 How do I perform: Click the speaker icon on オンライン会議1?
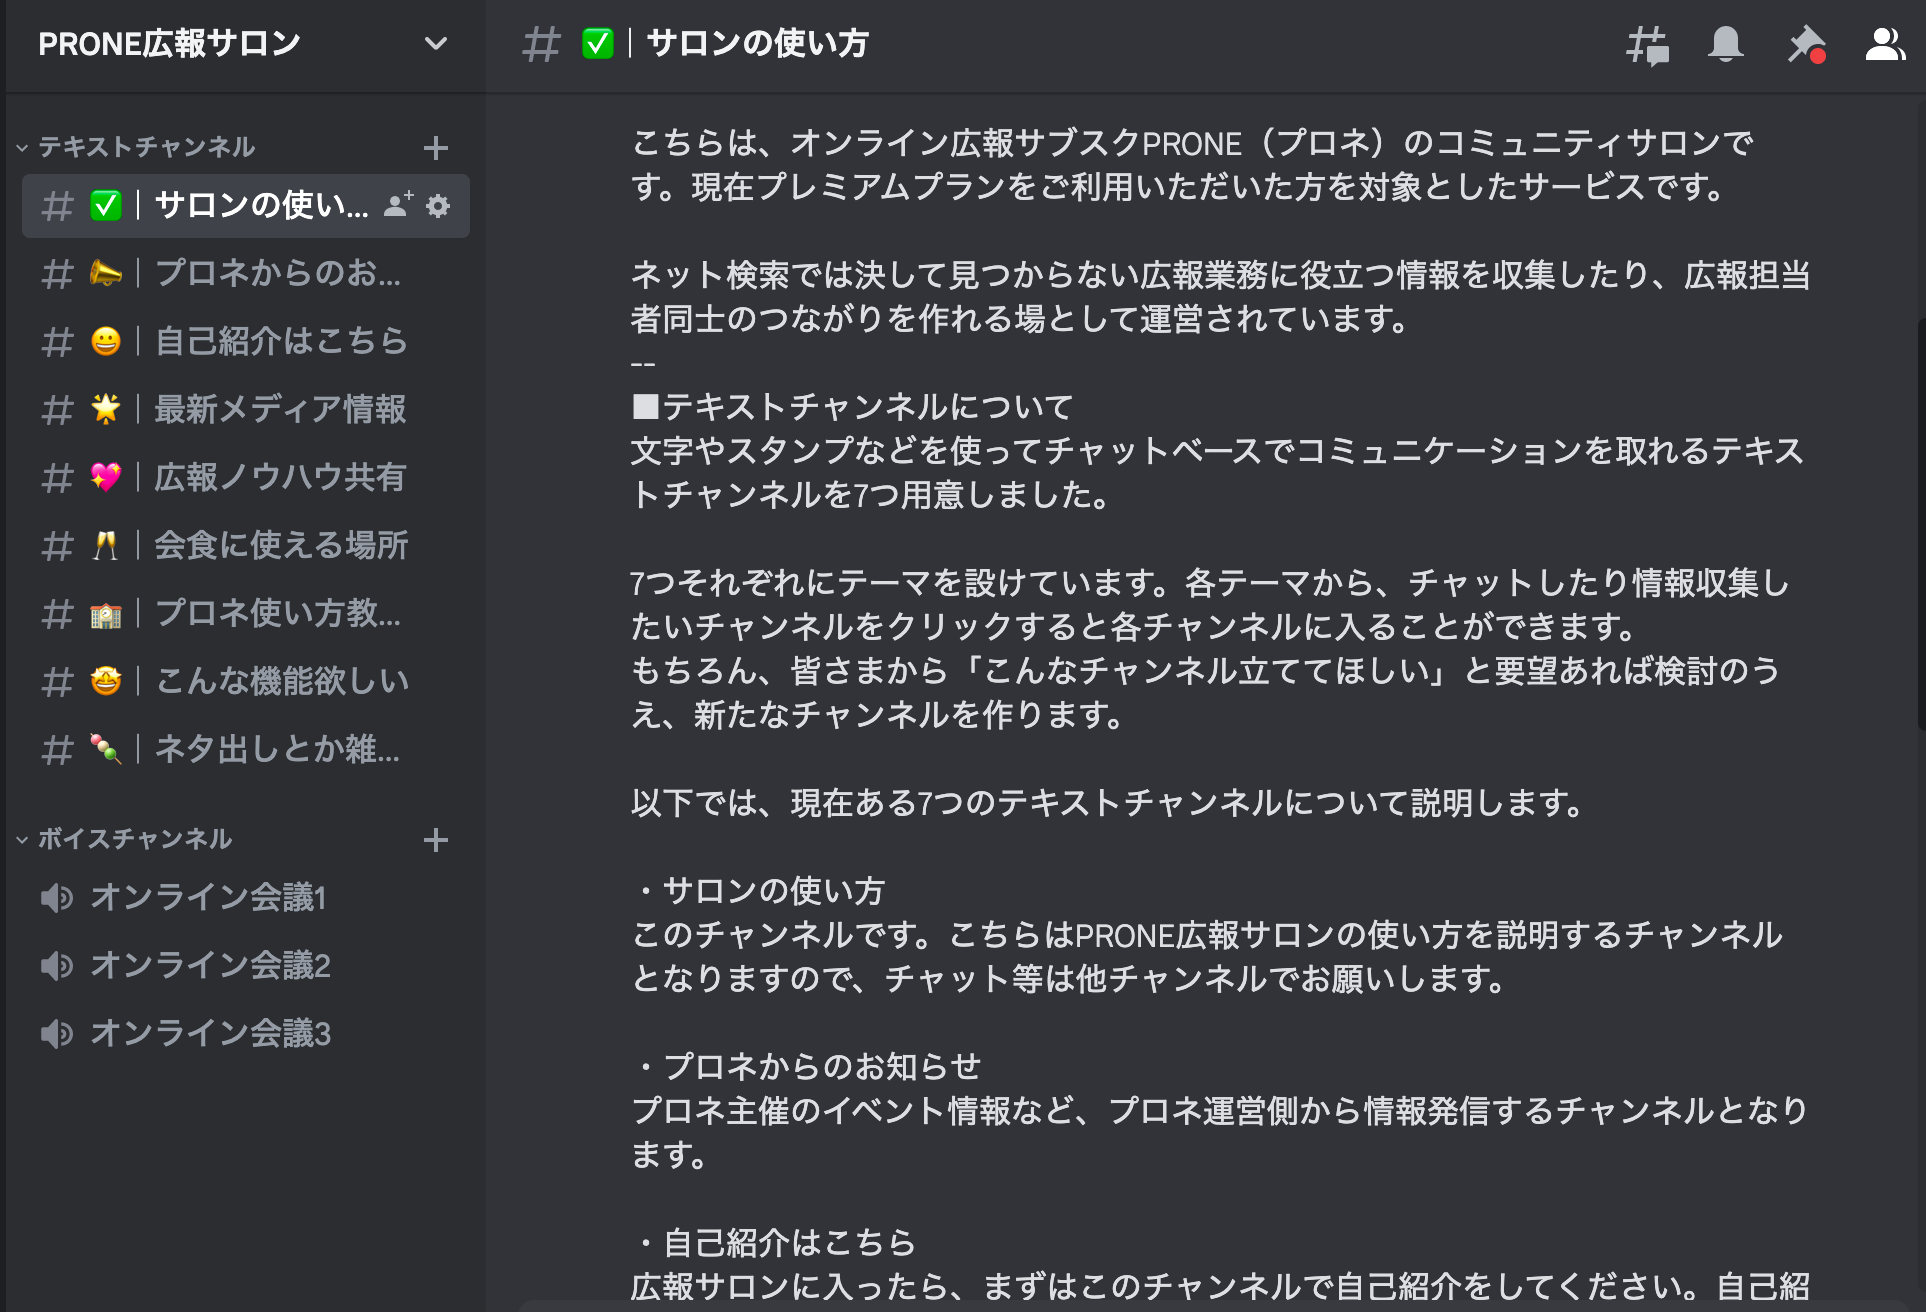57,898
